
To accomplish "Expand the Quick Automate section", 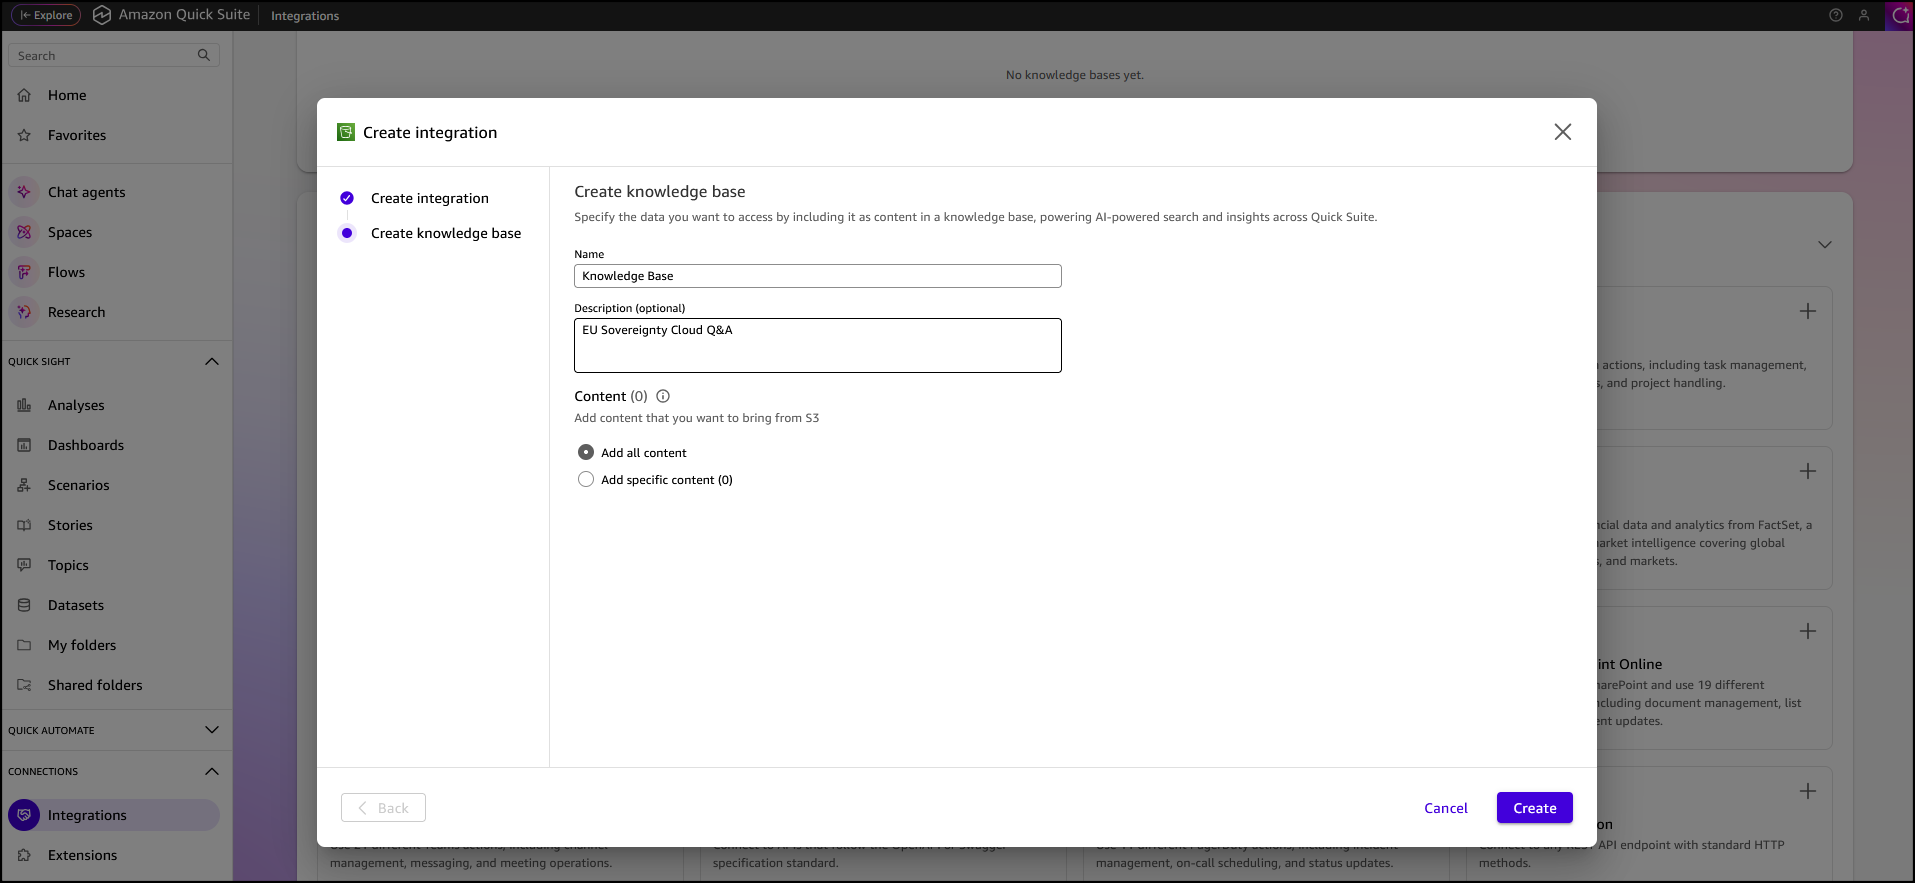I will (x=212, y=730).
